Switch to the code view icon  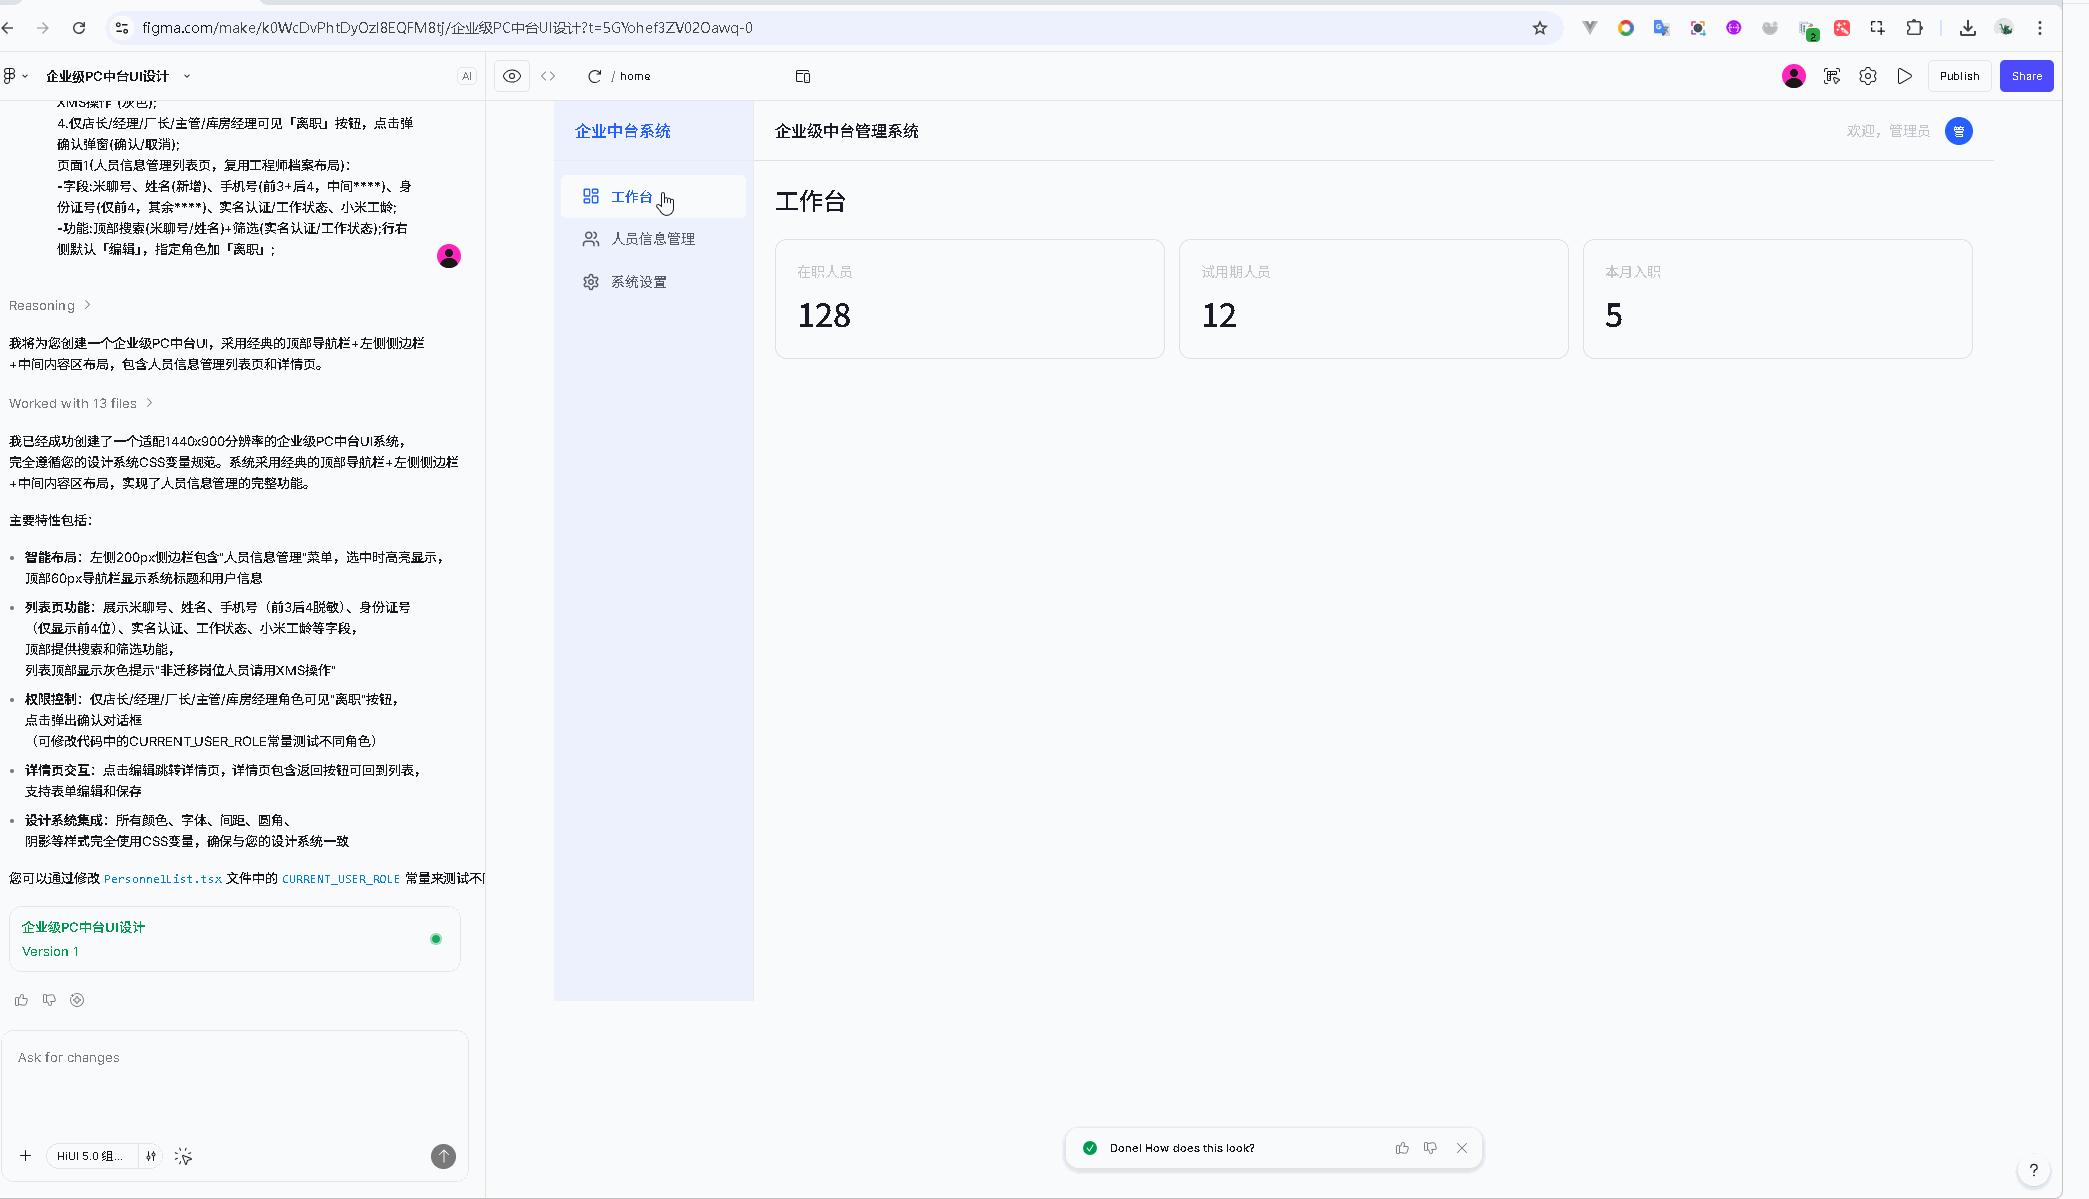coord(548,76)
